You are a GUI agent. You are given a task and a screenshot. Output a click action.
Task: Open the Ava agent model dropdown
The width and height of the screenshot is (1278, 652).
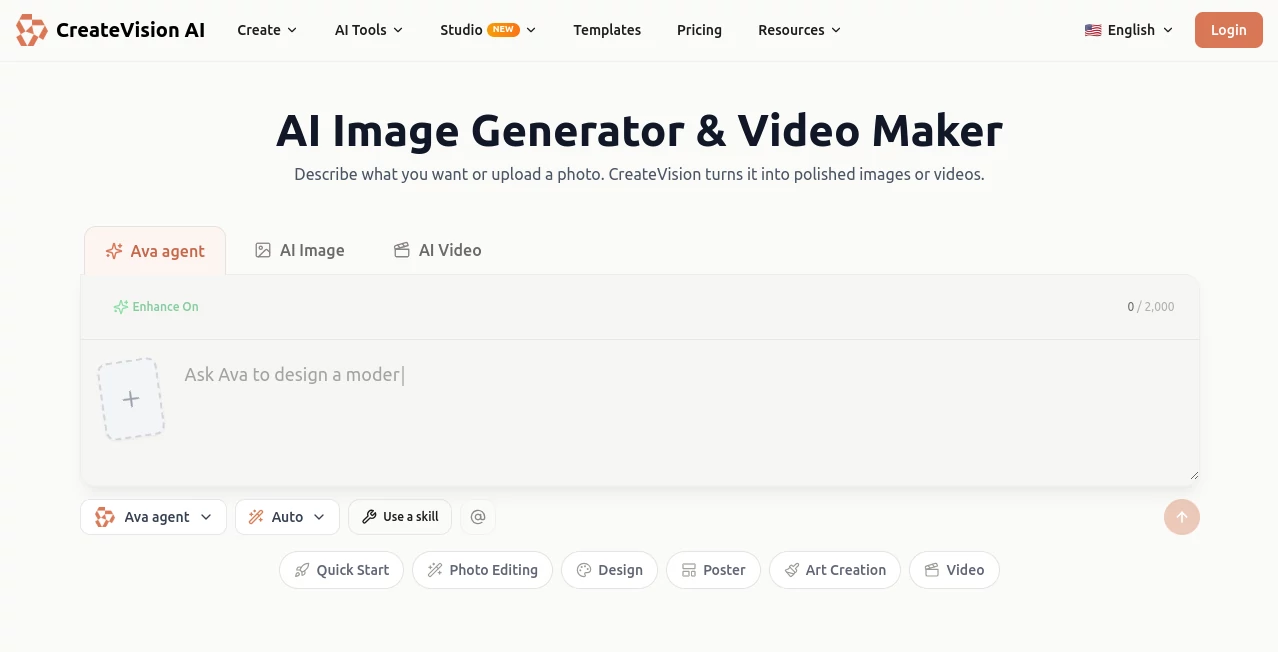[x=153, y=517]
